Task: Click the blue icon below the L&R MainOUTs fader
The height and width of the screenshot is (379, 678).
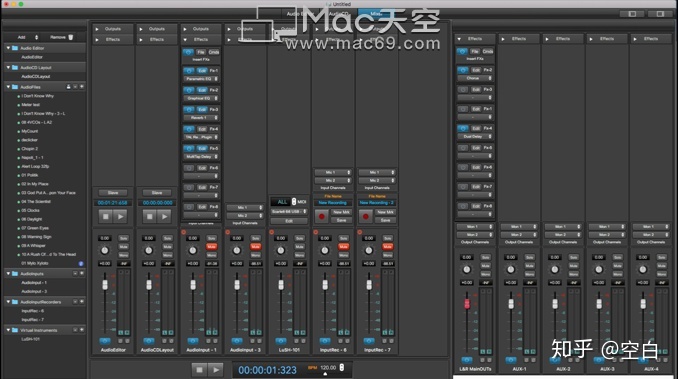Action: [x=466, y=360]
